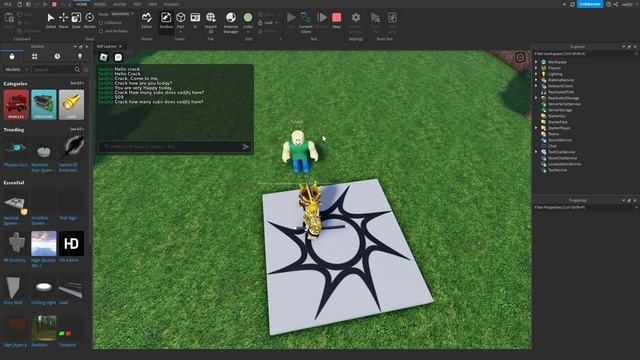Select ServerStorage in Explorer
640x360 pixels.
tap(560, 110)
